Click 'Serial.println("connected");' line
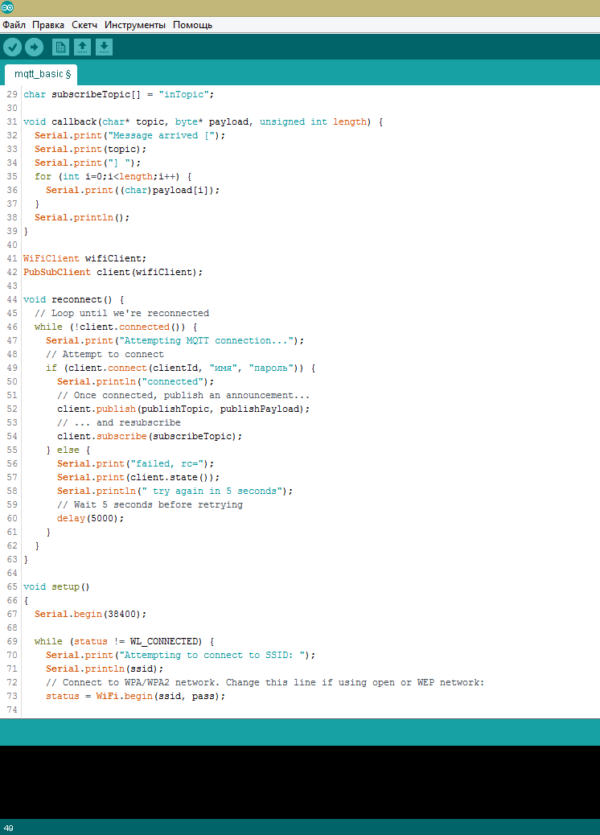The height and width of the screenshot is (835, 600). (135, 381)
